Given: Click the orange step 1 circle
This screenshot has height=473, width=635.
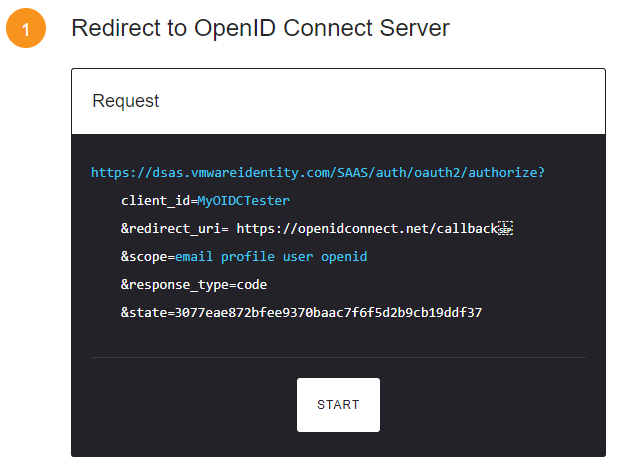Looking at the screenshot, I should click(x=26, y=29).
